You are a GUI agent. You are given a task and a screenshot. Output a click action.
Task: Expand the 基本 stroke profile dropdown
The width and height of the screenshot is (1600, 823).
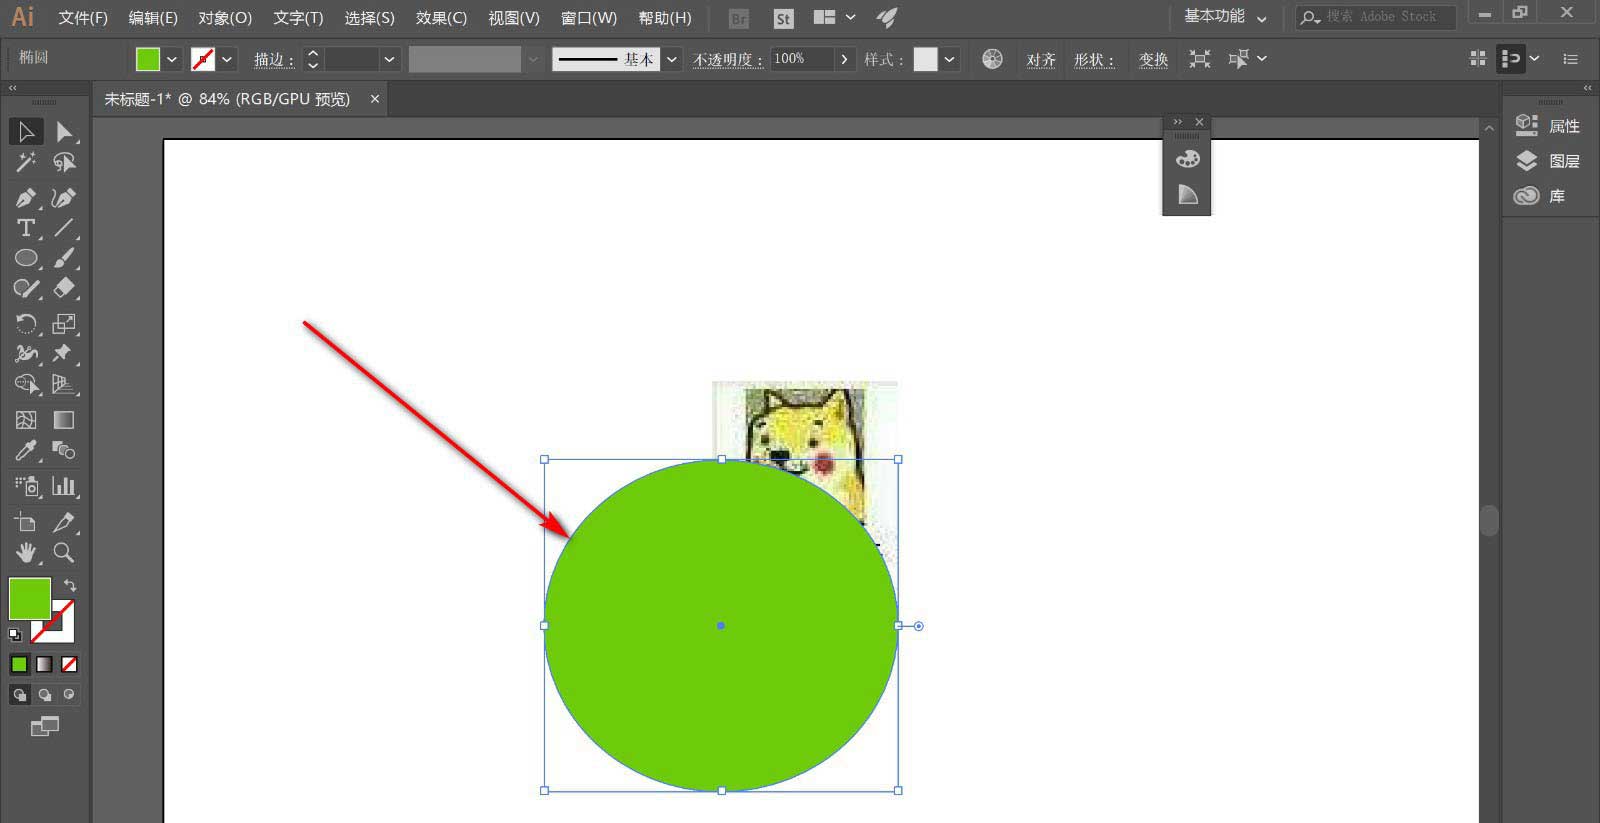pyautogui.click(x=672, y=59)
